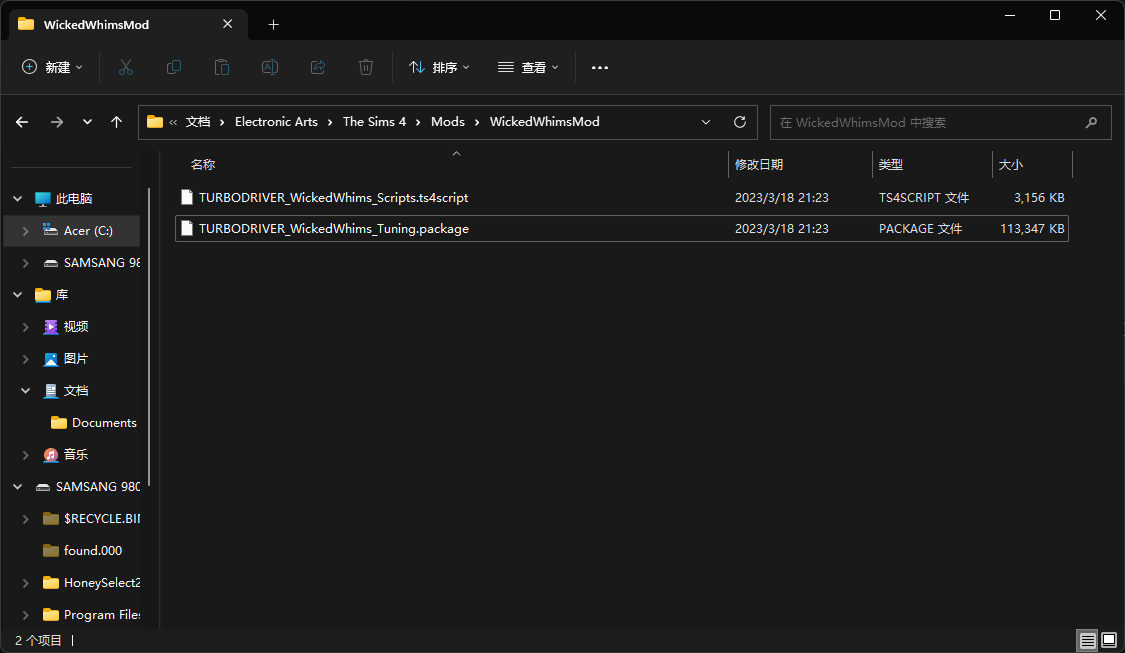Go up one folder level arrow

click(x=116, y=122)
